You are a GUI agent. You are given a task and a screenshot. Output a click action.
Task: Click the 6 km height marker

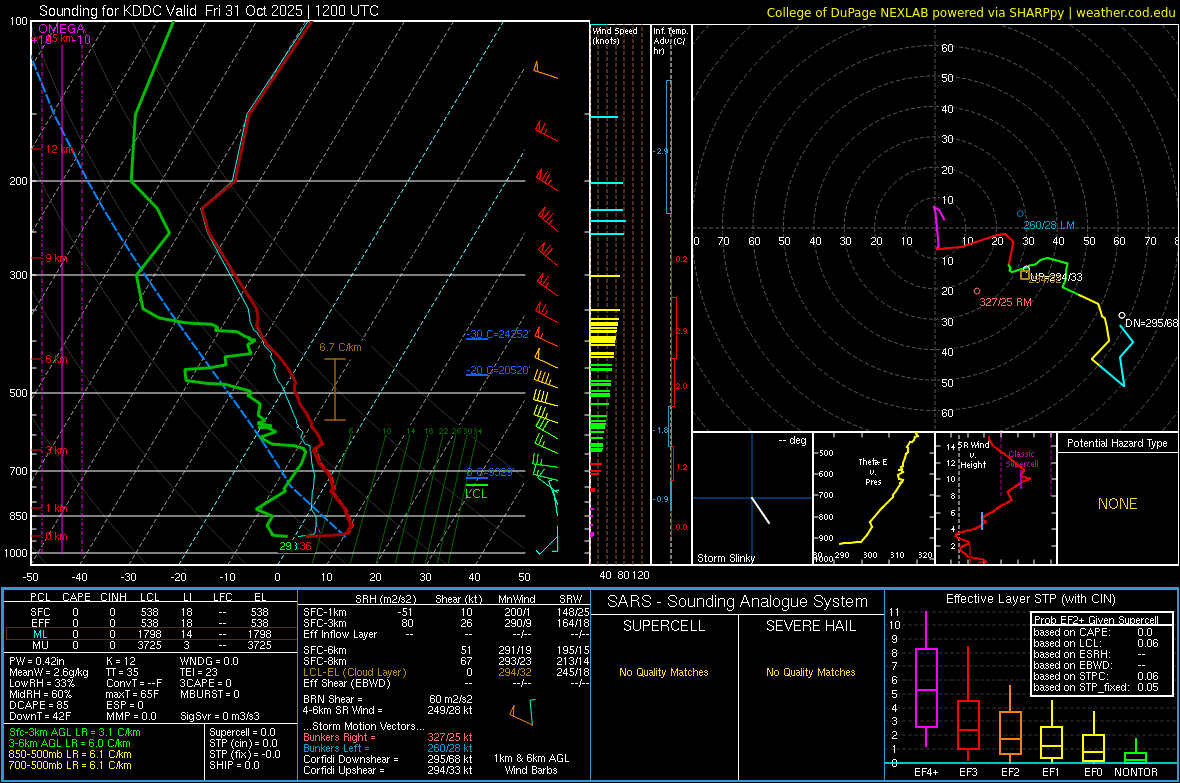click(x=56, y=359)
